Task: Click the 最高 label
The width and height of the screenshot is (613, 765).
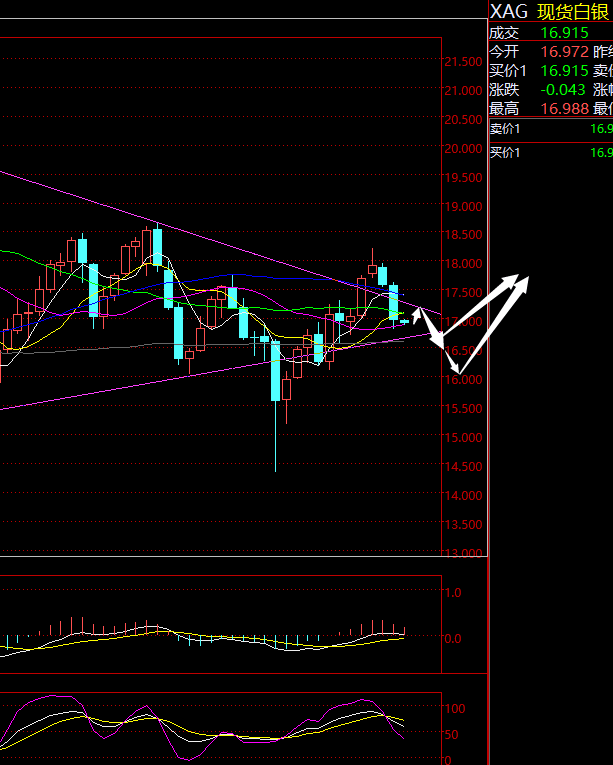Action: tap(504, 108)
